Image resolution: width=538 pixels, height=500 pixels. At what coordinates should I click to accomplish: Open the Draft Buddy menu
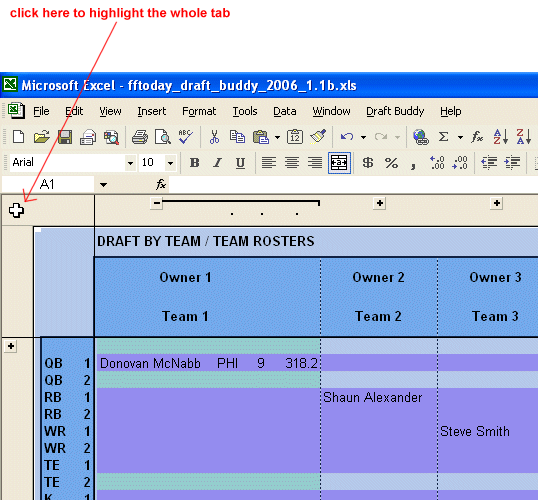395,111
